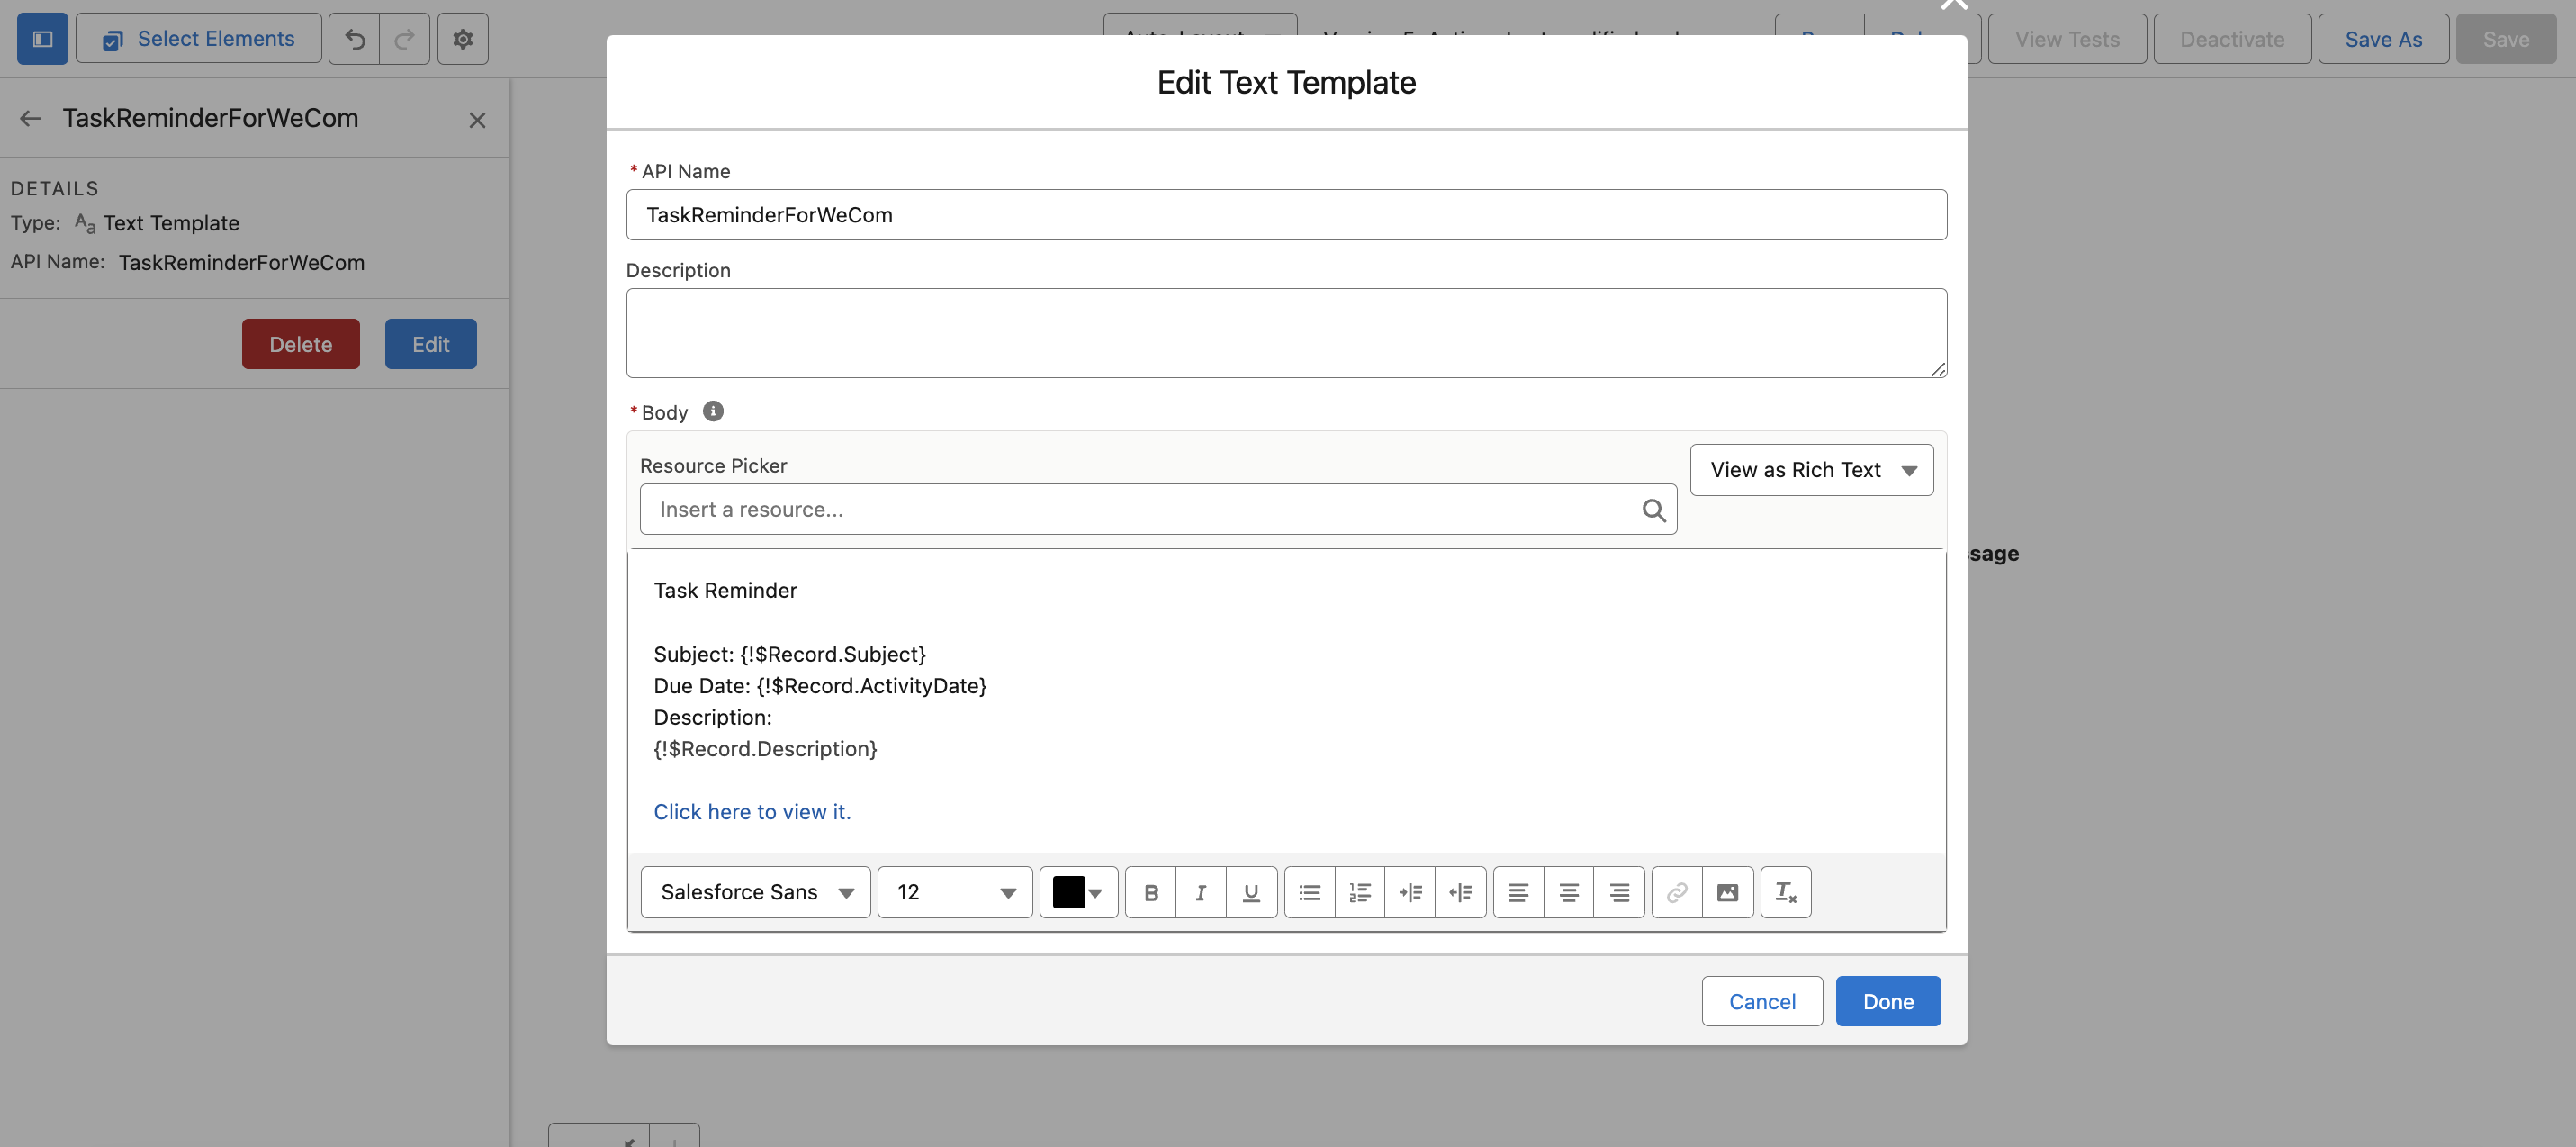2576x1147 pixels.
Task: Delete the text template resource
Action: (x=301, y=344)
